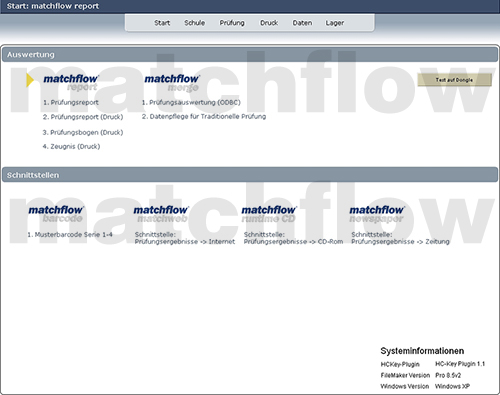Choose 4. Zeugnis (Druck)
Viewport: 500px width, 395px height.
coord(71,146)
